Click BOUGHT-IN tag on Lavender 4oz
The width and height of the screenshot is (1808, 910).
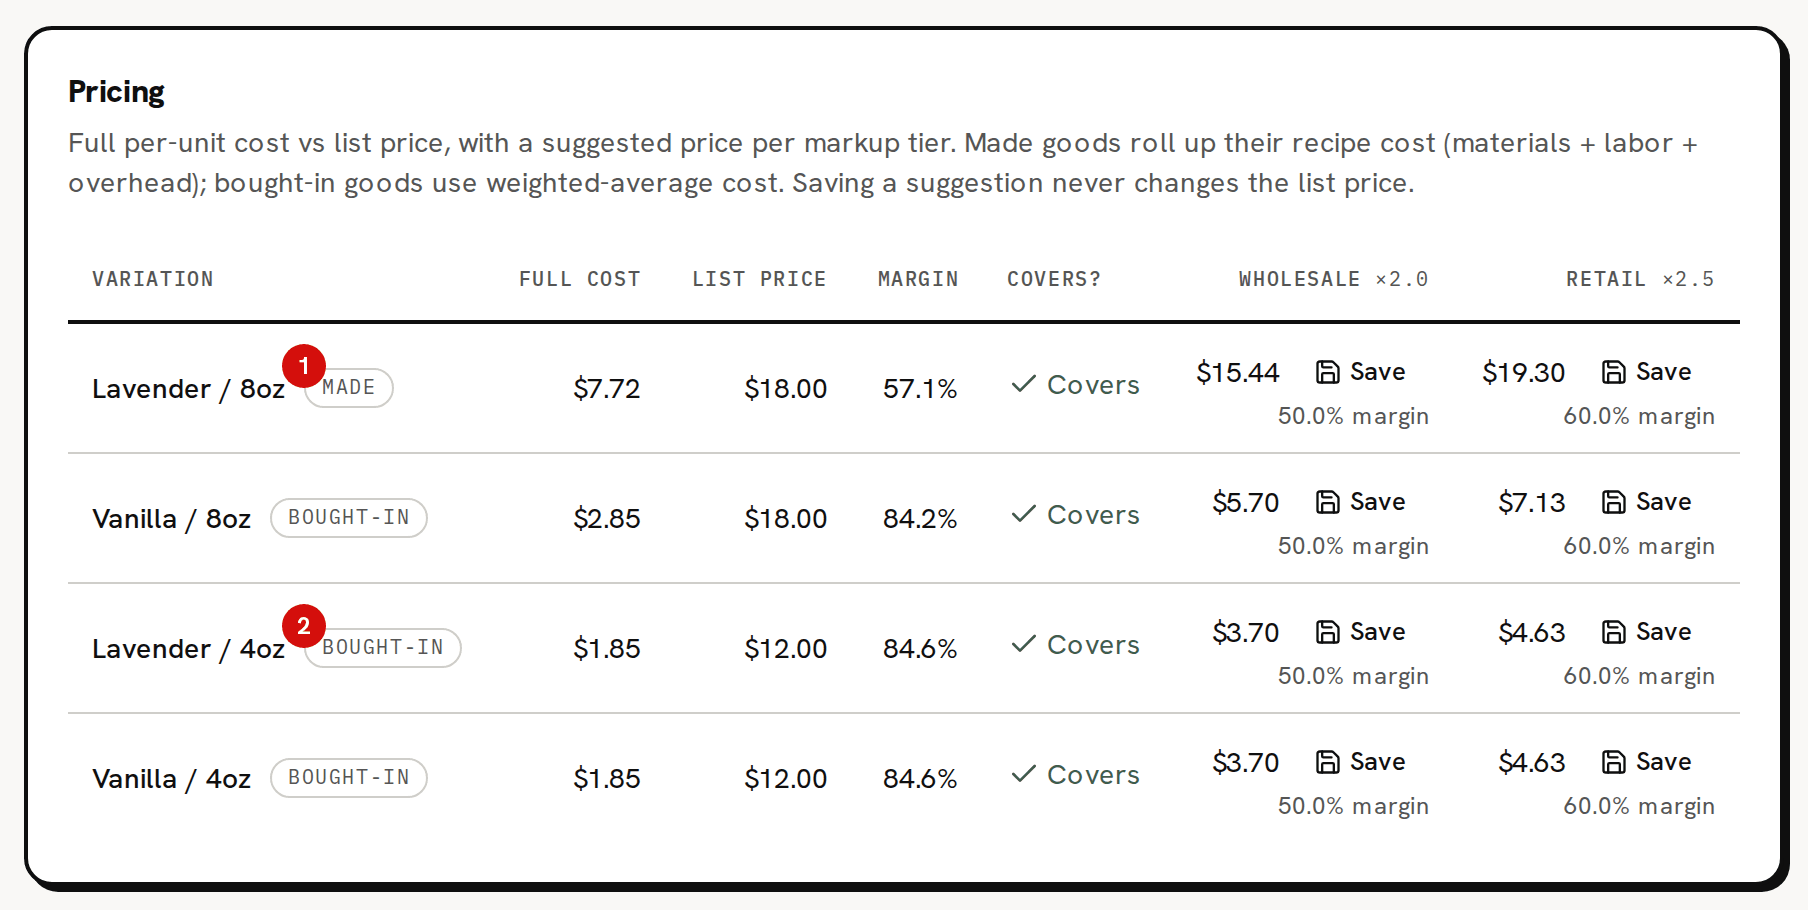(383, 648)
